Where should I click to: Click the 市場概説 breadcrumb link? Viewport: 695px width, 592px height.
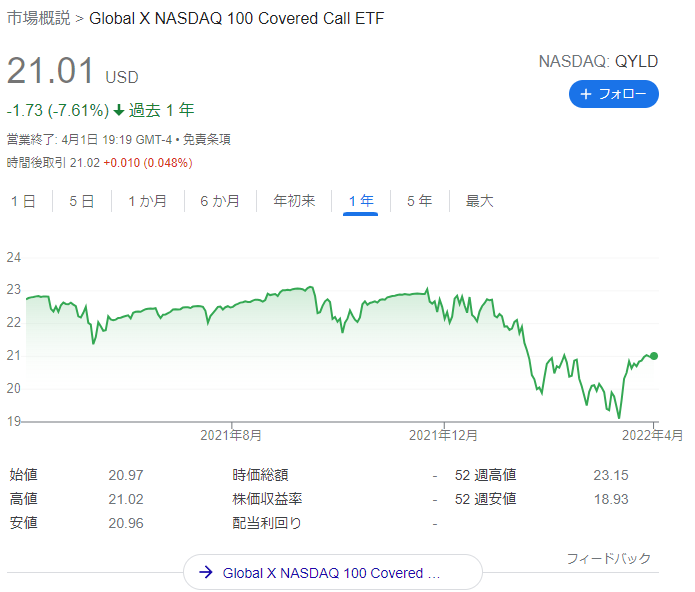39,18
